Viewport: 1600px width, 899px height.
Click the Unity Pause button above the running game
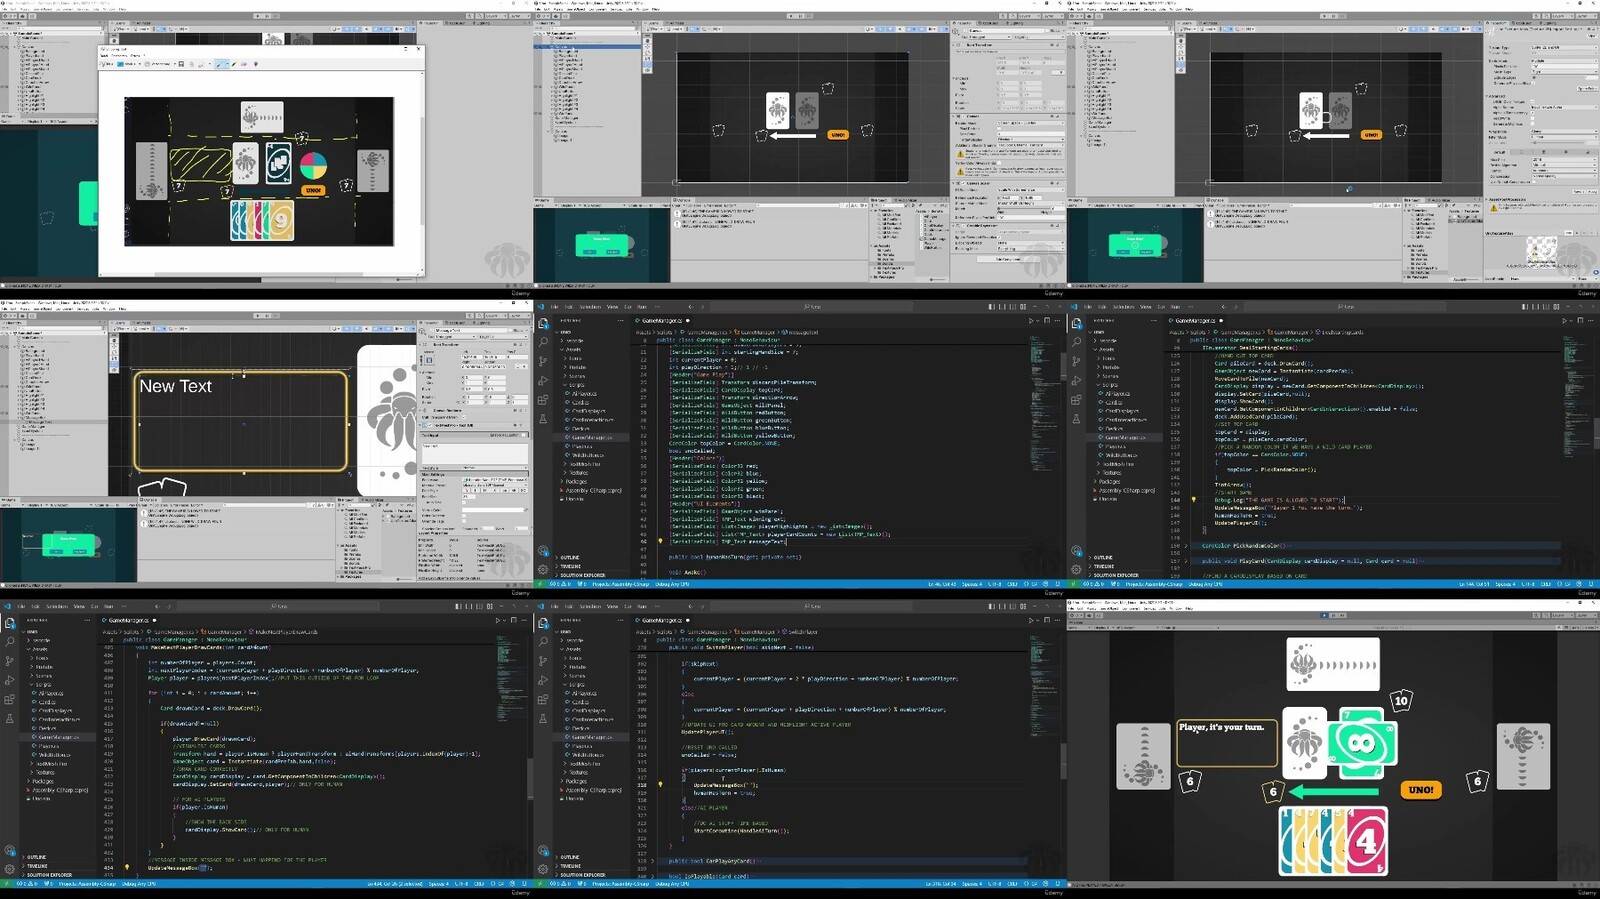[1334, 615]
